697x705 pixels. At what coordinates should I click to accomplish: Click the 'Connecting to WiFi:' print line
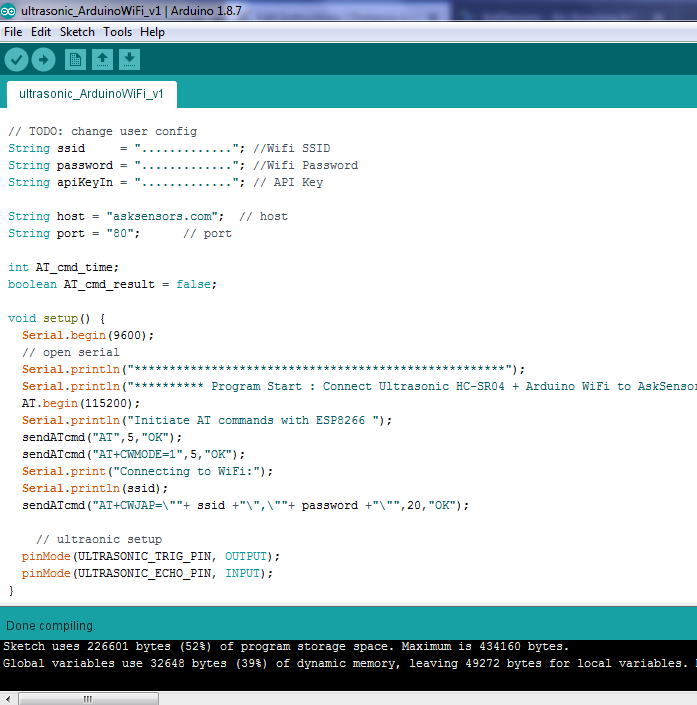(x=147, y=472)
